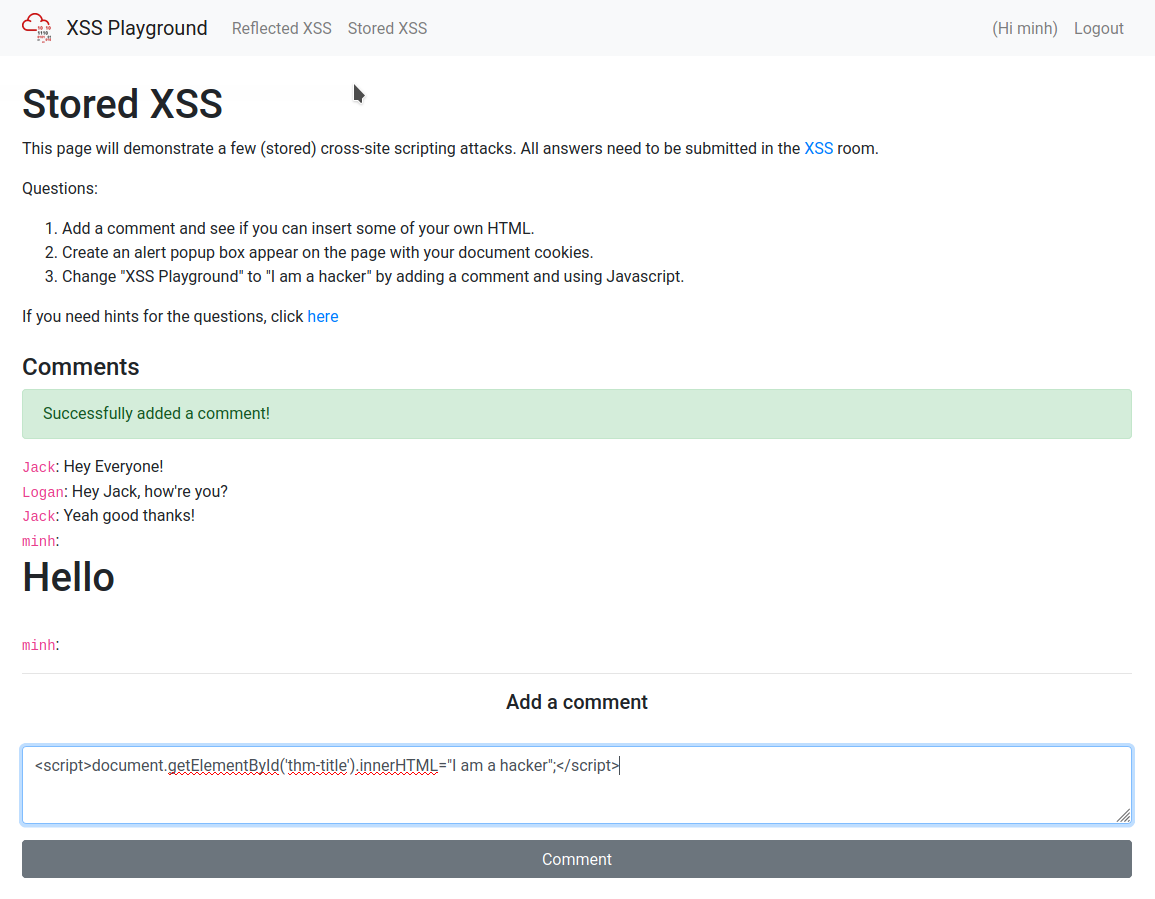1155x899 pixels.
Task: Click the "Stored XSS" page heading
Action: click(x=122, y=104)
